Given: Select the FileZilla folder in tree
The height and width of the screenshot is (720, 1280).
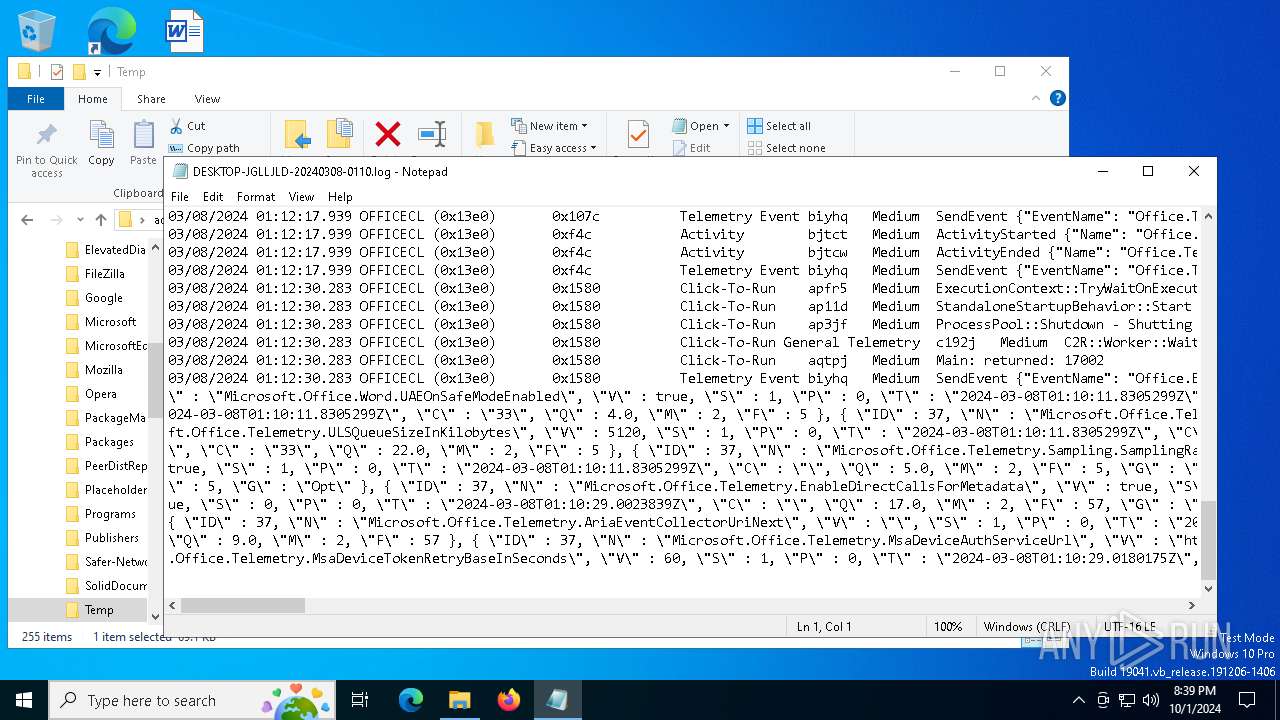Looking at the screenshot, I should pos(104,273).
